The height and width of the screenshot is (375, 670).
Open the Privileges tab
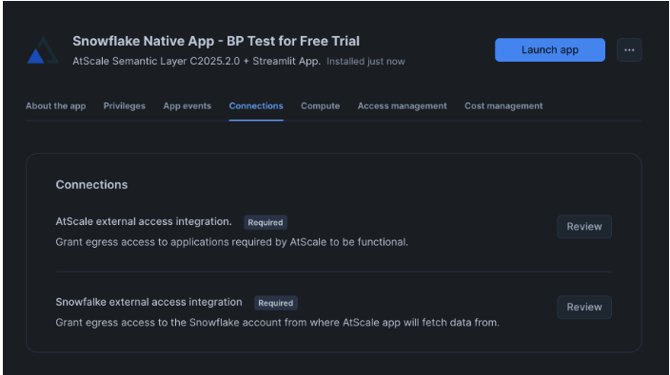(124, 106)
